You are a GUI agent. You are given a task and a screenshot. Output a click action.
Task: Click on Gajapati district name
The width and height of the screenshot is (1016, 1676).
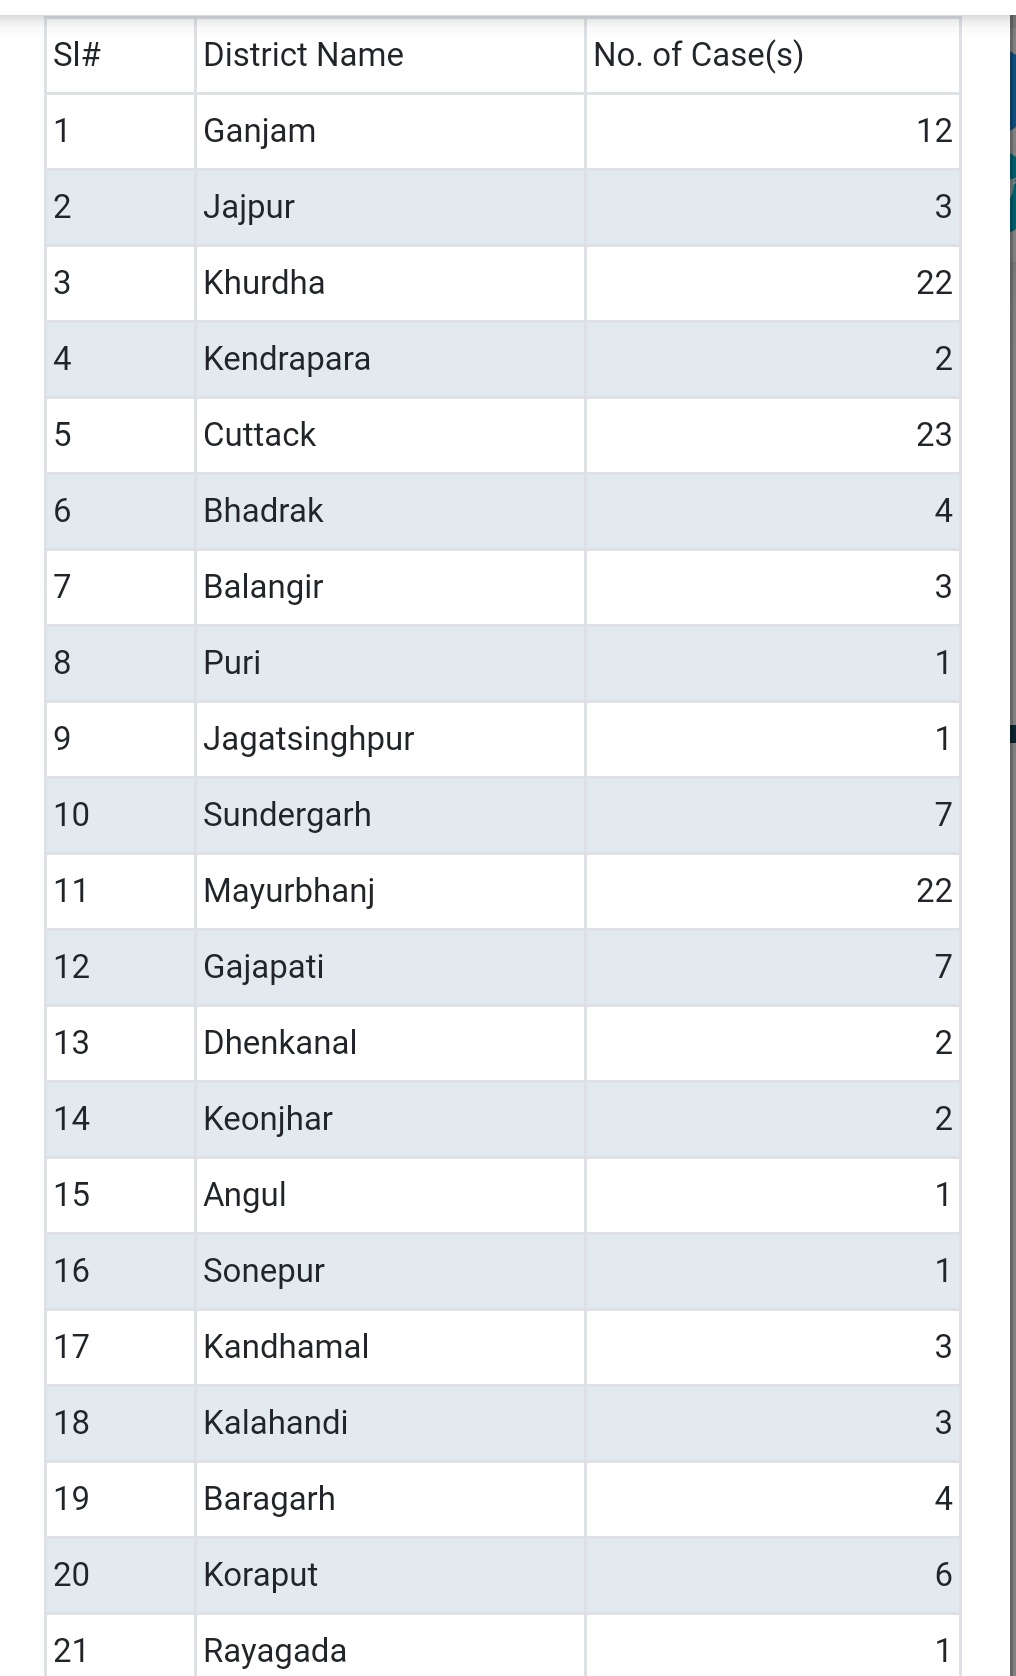tap(263, 967)
